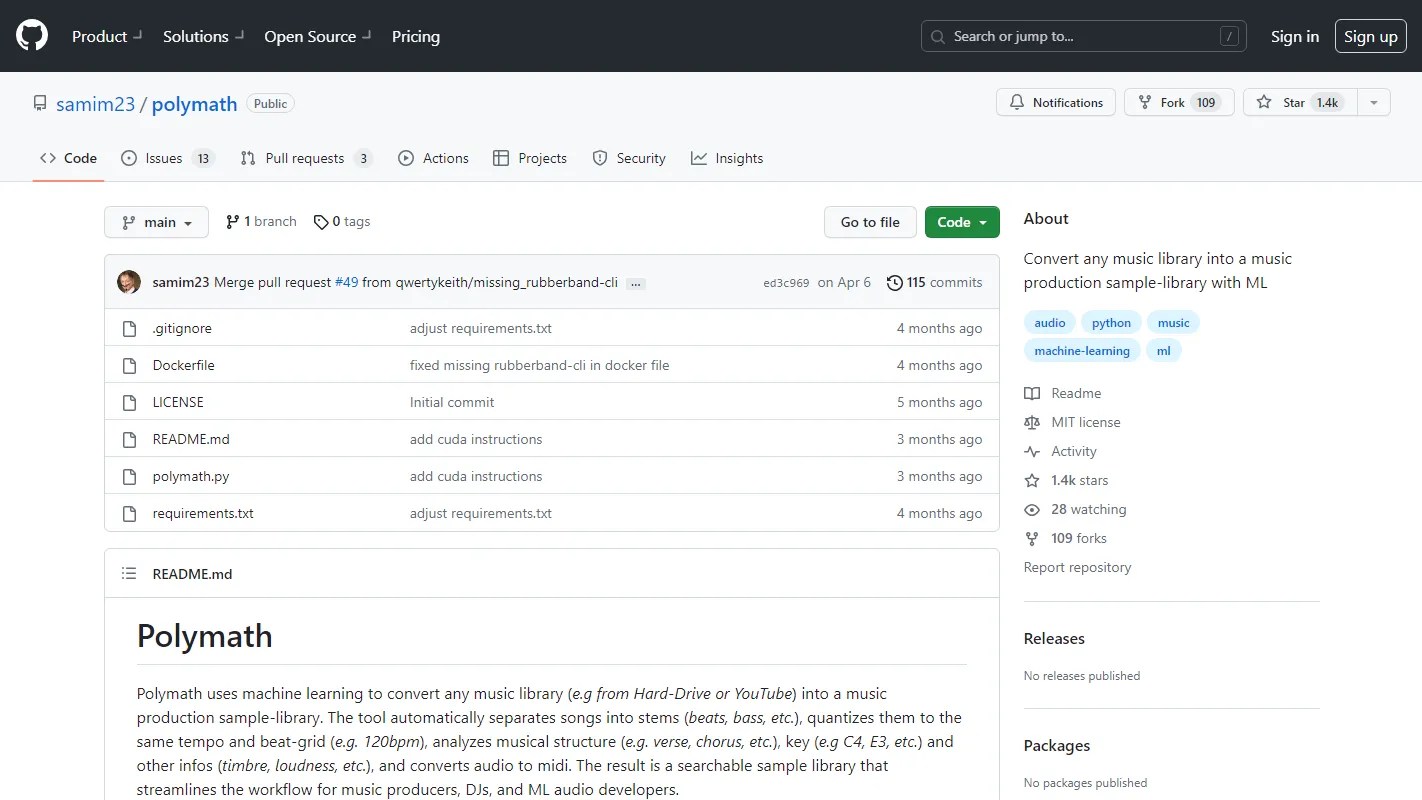Open the polymath repository link
This screenshot has width=1422, height=800.
[195, 104]
